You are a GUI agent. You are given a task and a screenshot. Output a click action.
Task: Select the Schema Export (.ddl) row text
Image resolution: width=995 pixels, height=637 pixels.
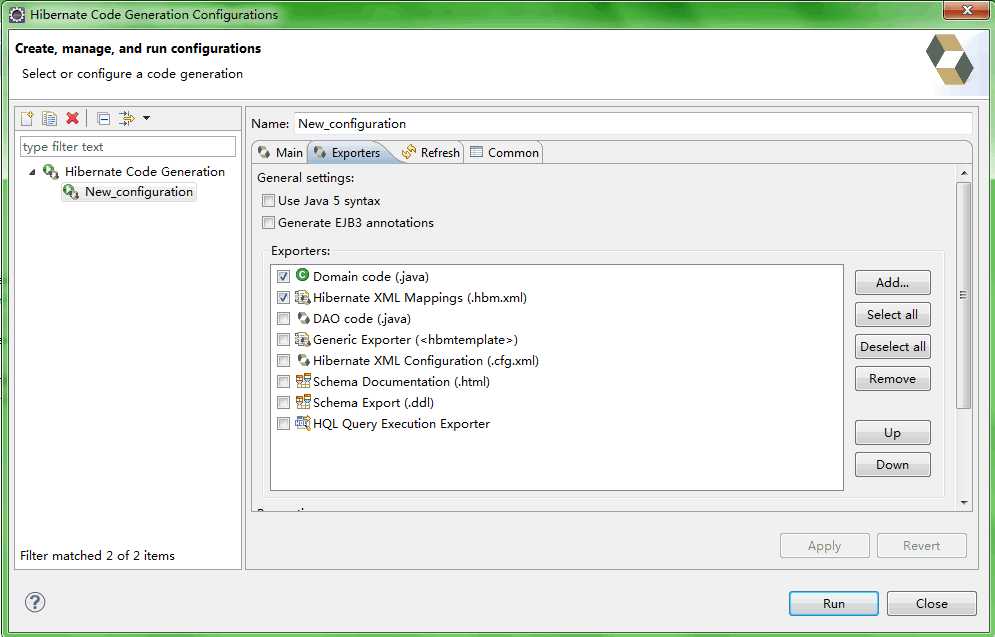point(373,402)
